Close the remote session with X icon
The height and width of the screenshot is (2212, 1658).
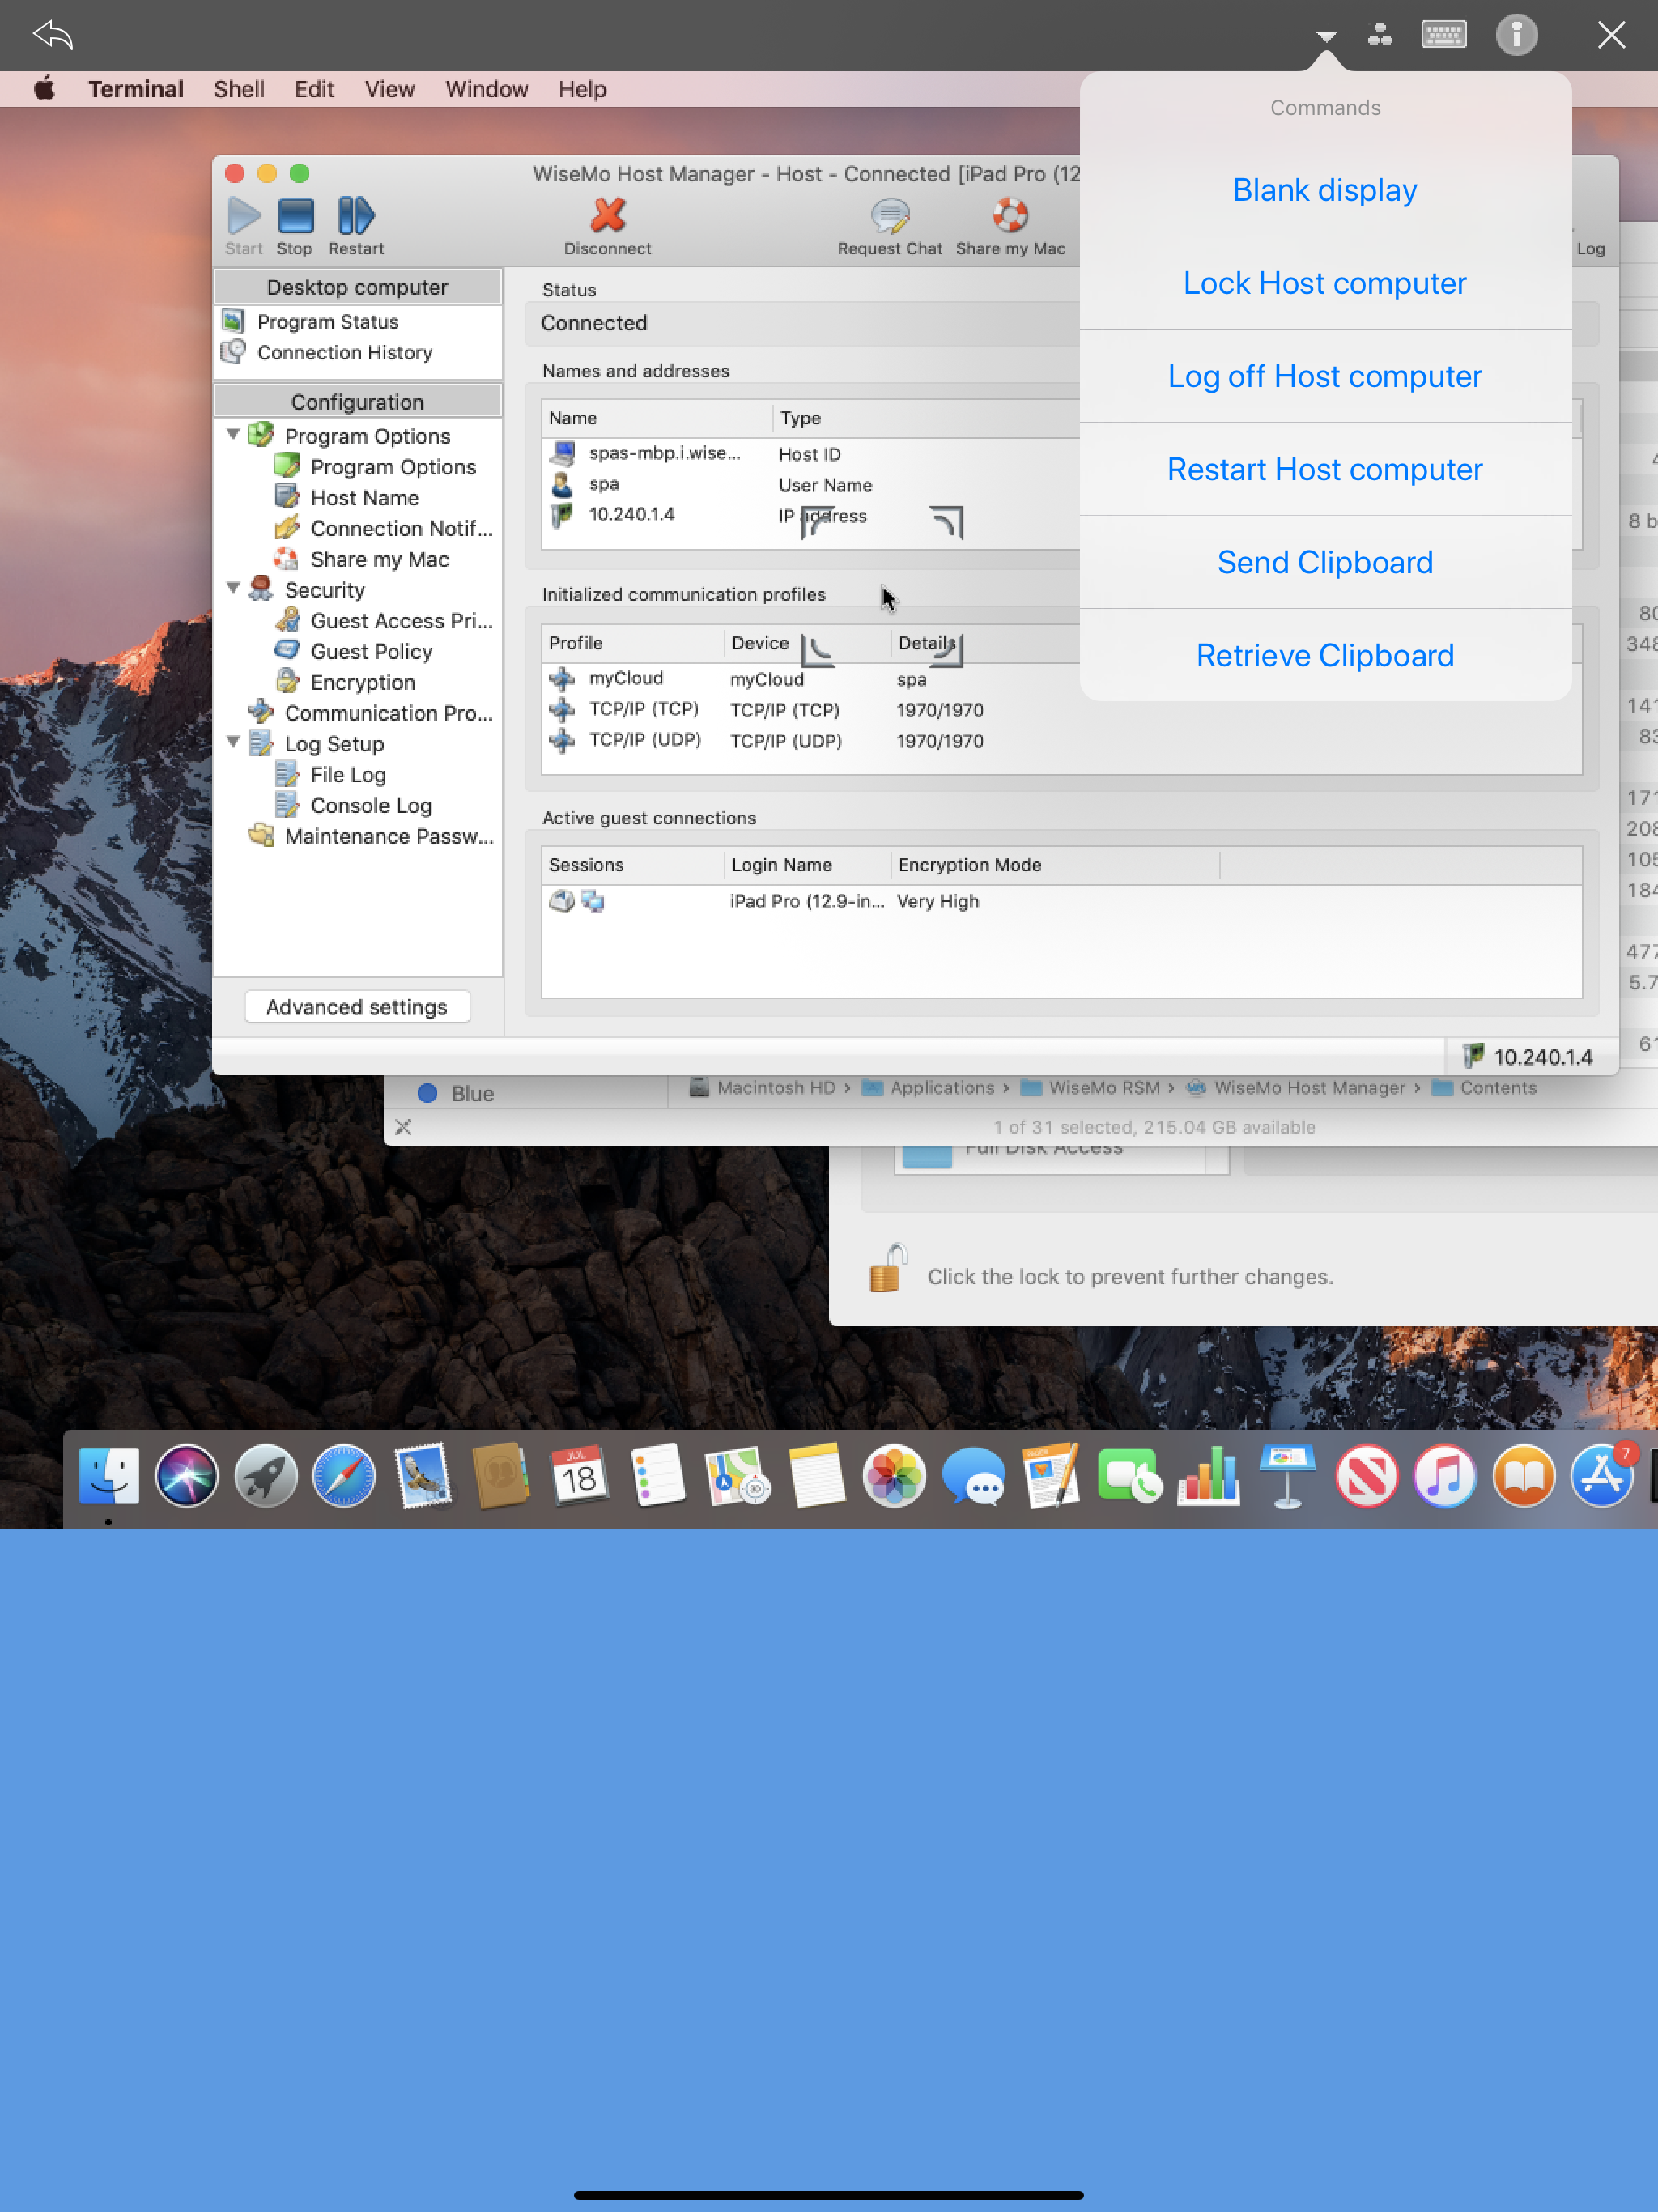click(x=1610, y=35)
